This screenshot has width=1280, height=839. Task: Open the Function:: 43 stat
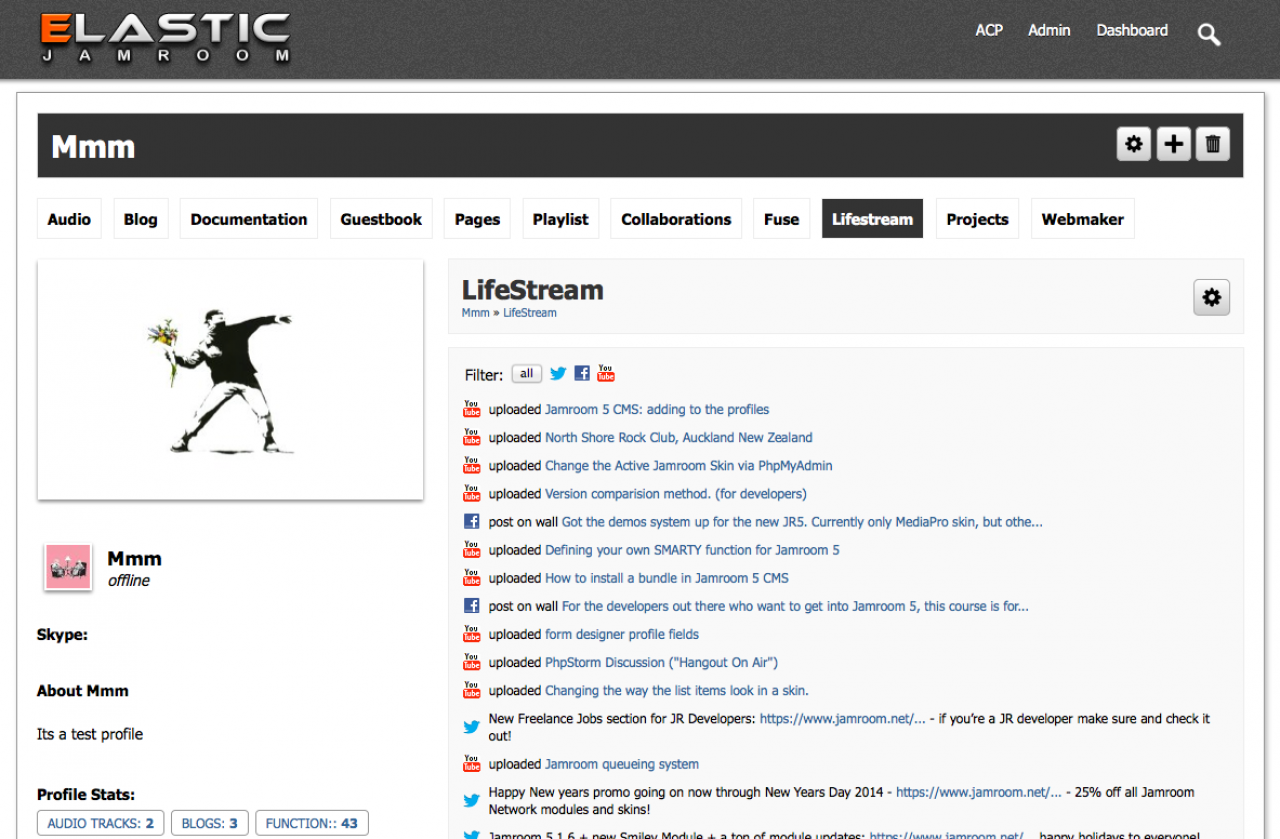[x=312, y=823]
